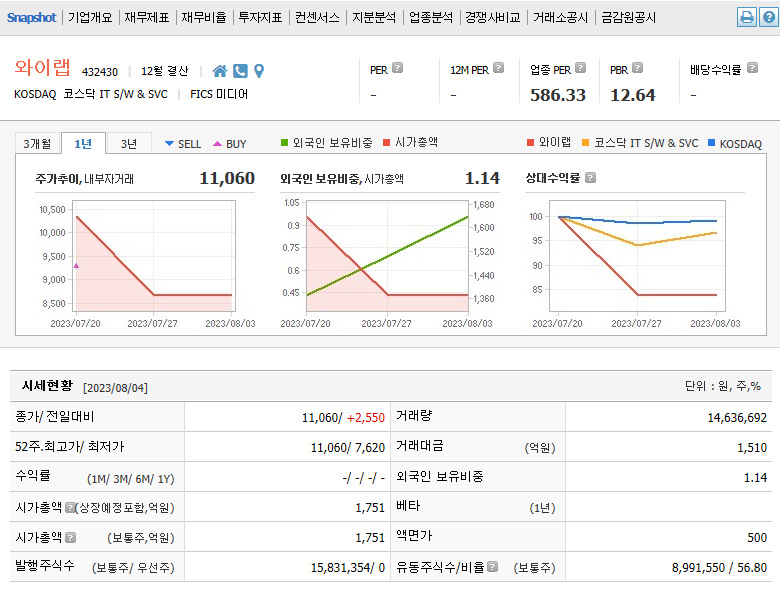The image size is (780, 593).
Task: Click the FICS 미디어 sector label
Action: [219, 94]
